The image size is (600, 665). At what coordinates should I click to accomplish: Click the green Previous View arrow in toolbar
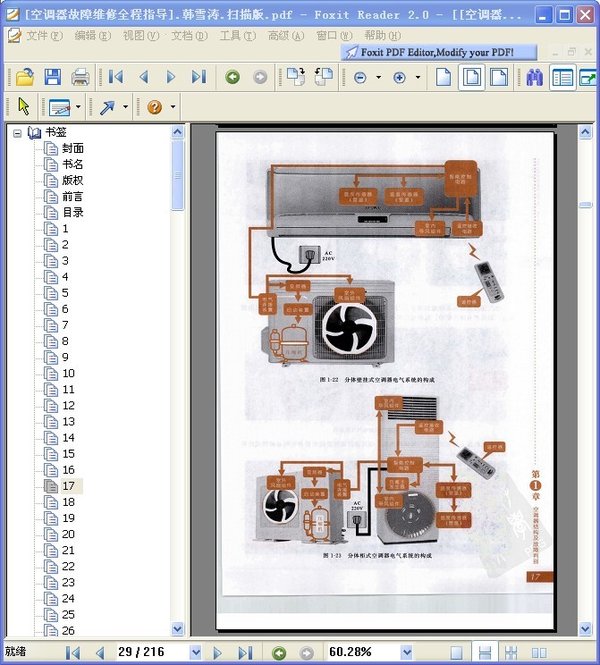[x=232, y=77]
